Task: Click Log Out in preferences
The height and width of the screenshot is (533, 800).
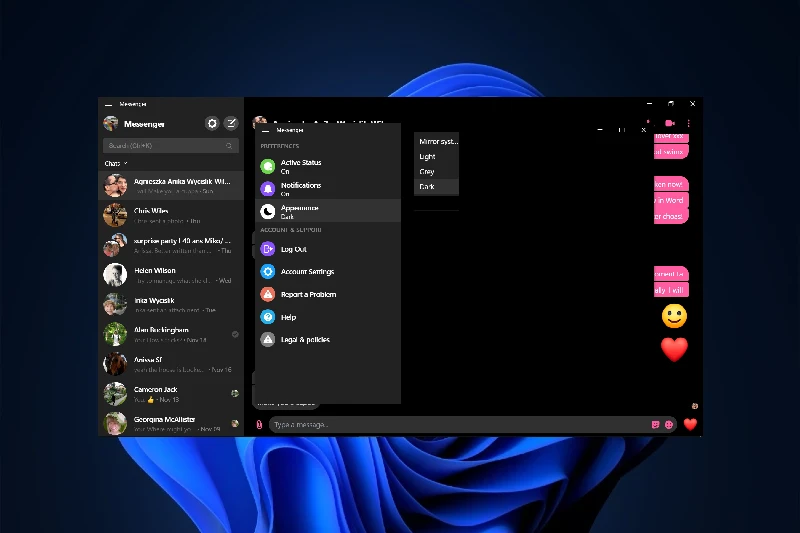Action: click(294, 249)
